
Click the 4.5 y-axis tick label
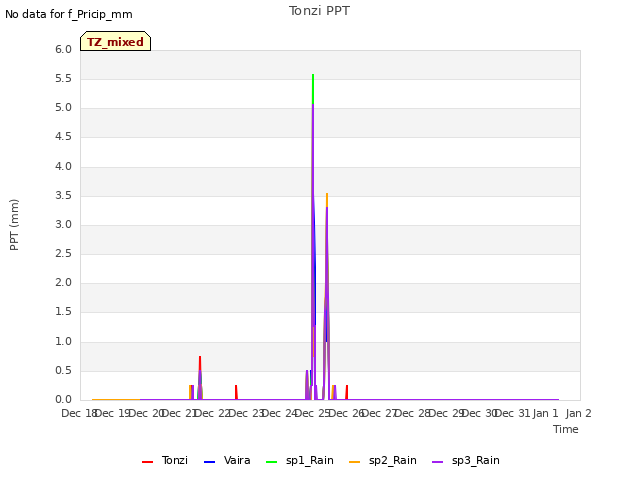click(63, 137)
